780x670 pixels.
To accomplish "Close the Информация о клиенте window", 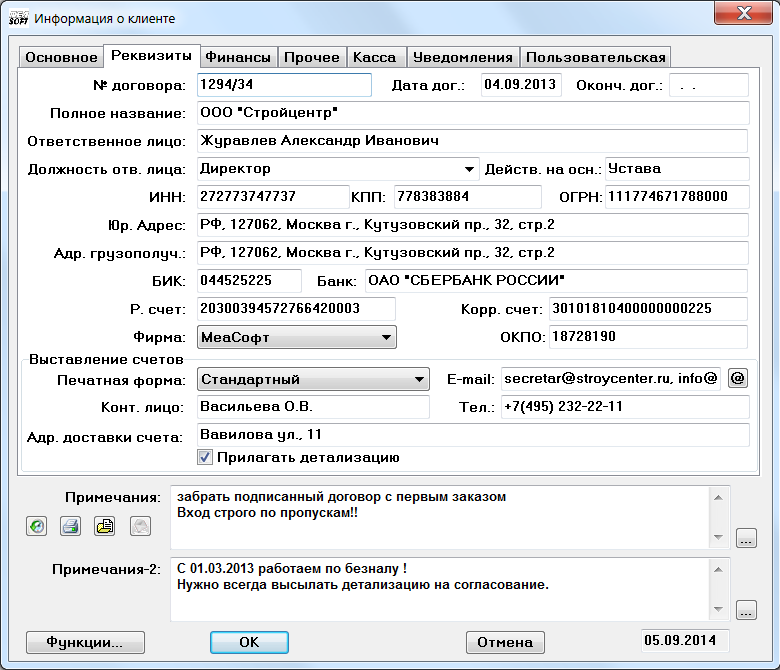I will [x=743, y=13].
